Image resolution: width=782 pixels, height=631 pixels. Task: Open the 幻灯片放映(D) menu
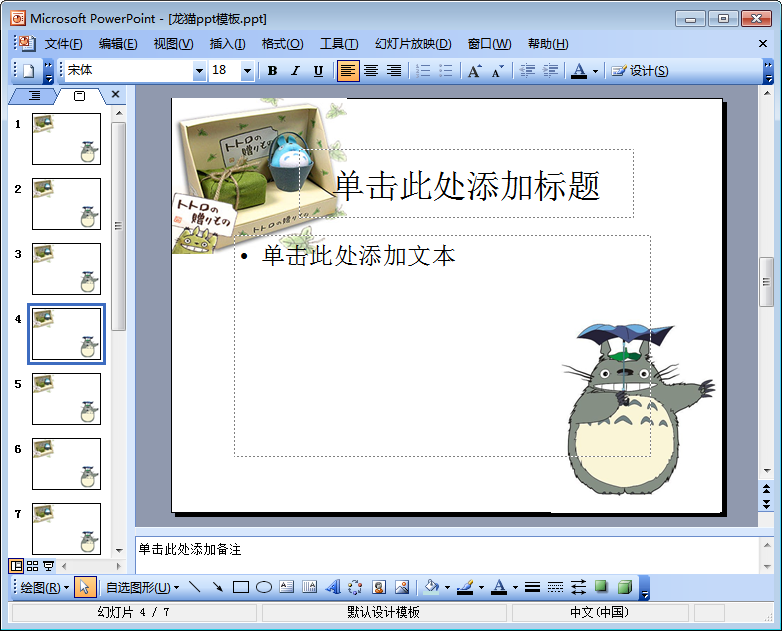pyautogui.click(x=412, y=44)
